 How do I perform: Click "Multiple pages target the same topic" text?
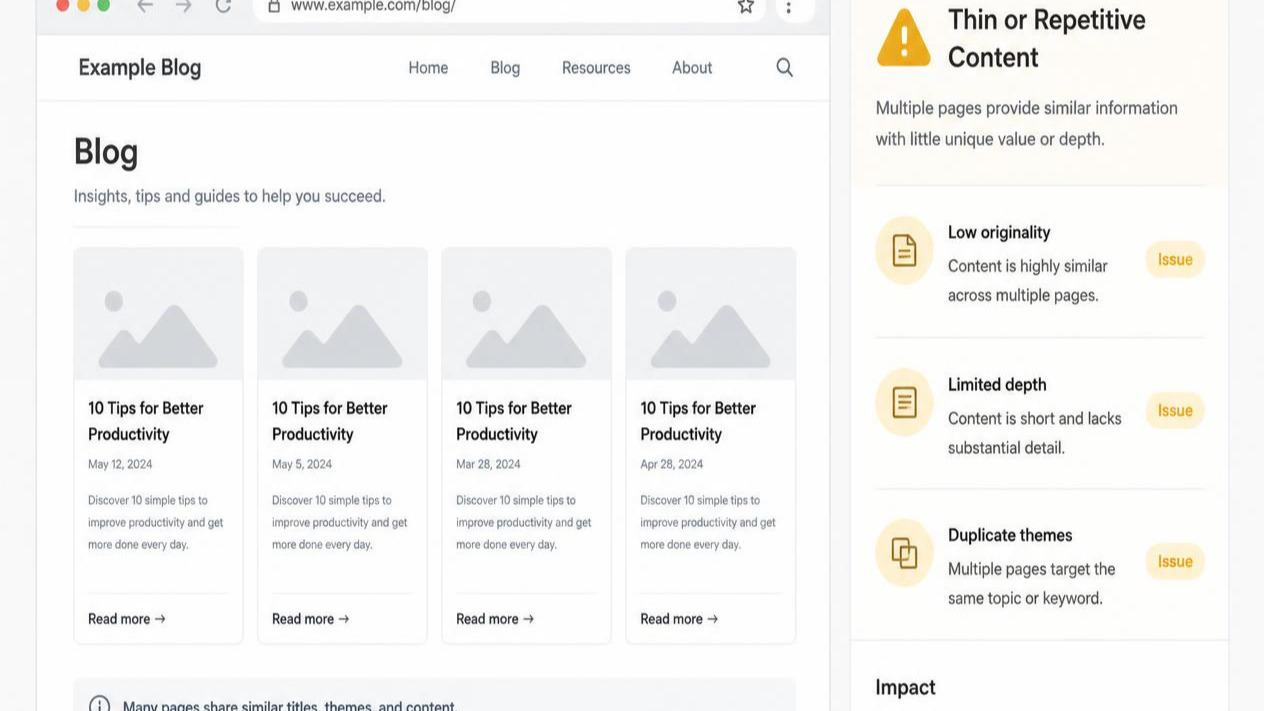pos(1032,584)
